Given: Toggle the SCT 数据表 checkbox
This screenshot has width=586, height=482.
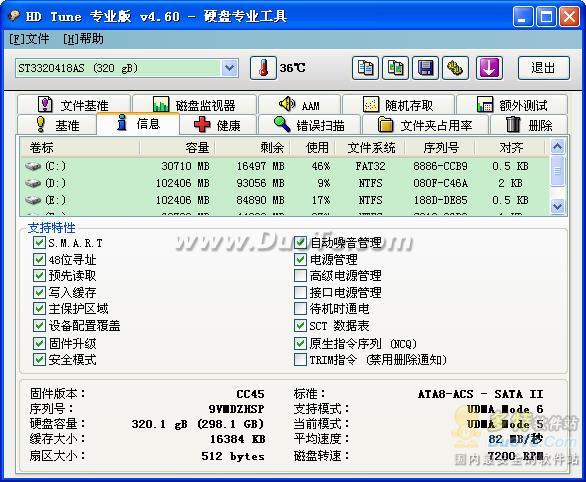Looking at the screenshot, I should point(300,325).
